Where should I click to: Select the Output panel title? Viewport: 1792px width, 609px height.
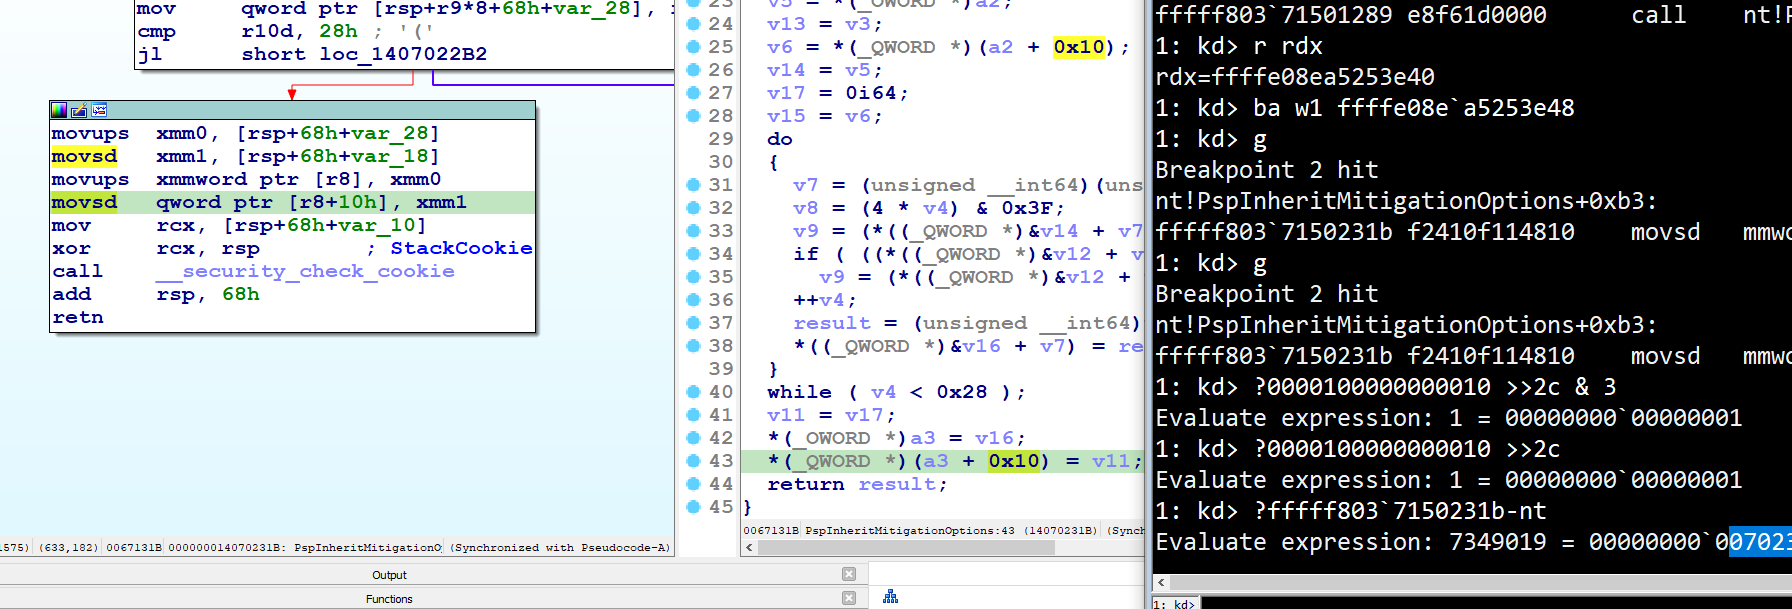[389, 575]
